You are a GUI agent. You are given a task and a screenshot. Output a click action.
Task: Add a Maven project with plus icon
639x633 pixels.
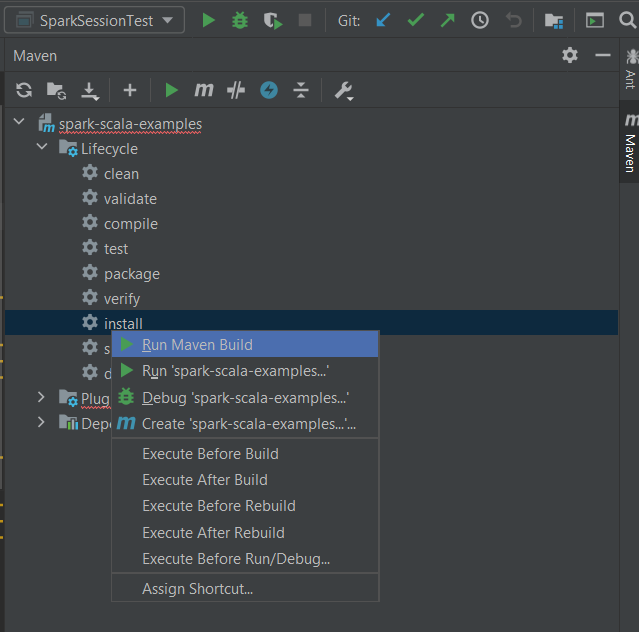tap(130, 90)
